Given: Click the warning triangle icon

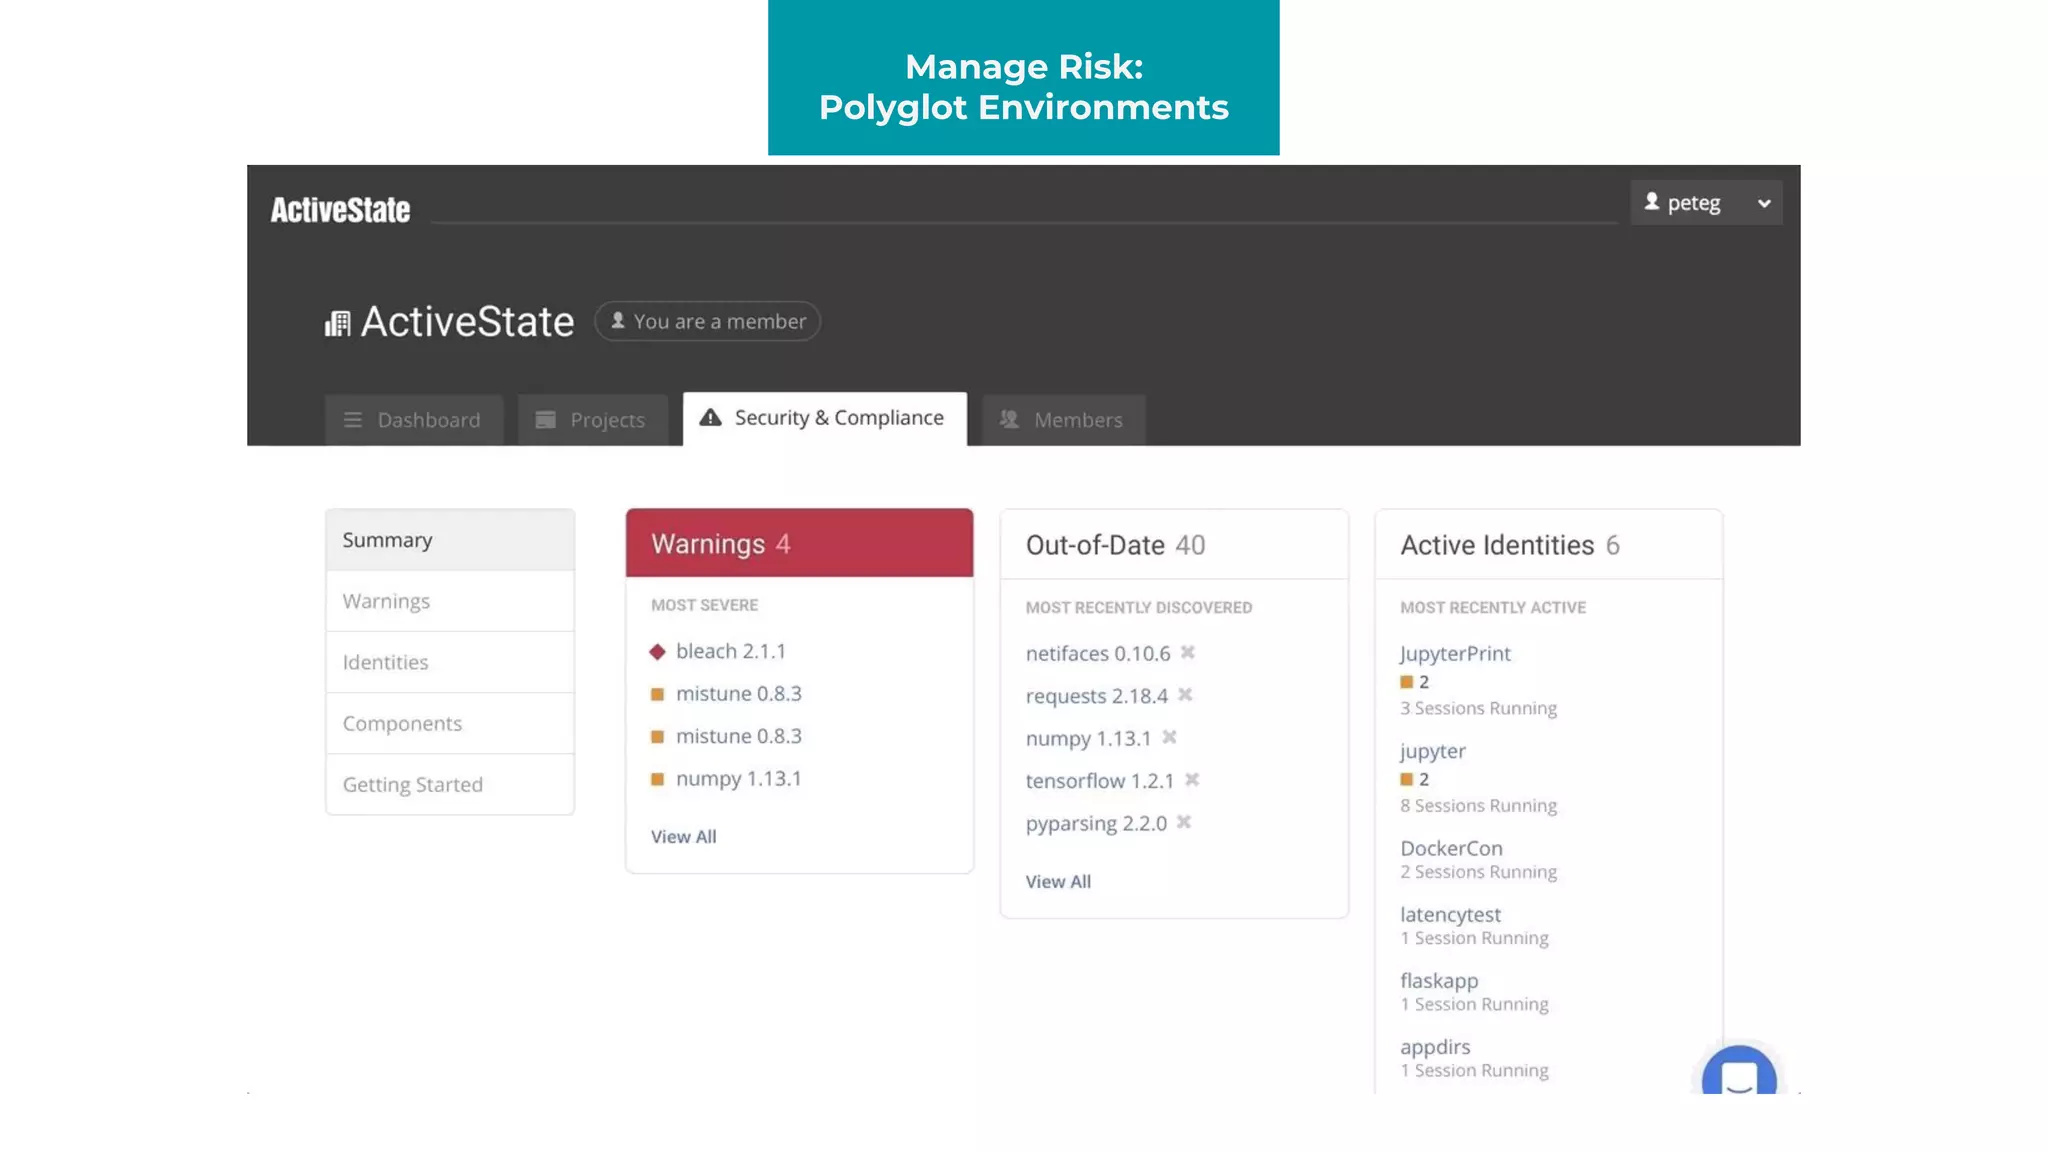Looking at the screenshot, I should pos(710,418).
